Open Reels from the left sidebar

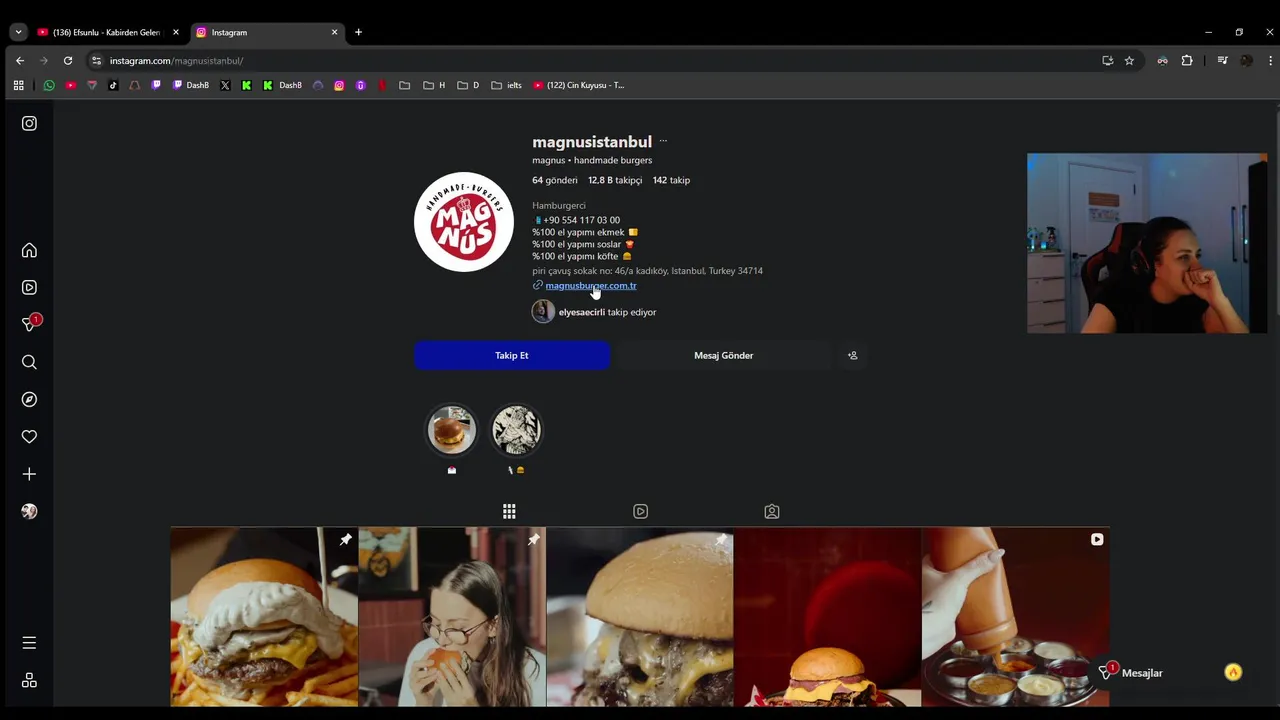pyautogui.click(x=29, y=287)
